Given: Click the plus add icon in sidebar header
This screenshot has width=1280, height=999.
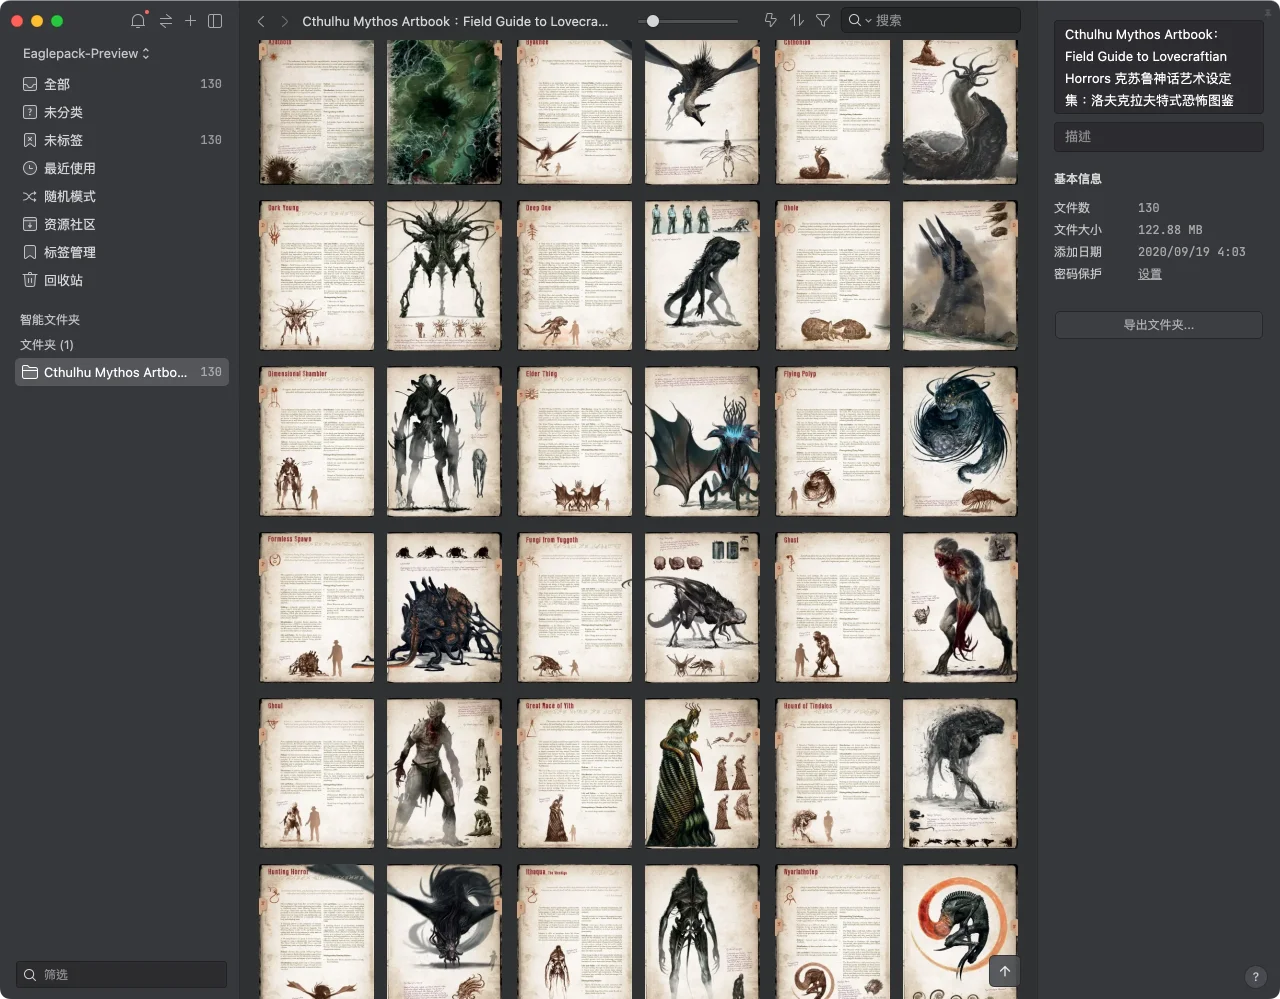Looking at the screenshot, I should click(x=190, y=20).
